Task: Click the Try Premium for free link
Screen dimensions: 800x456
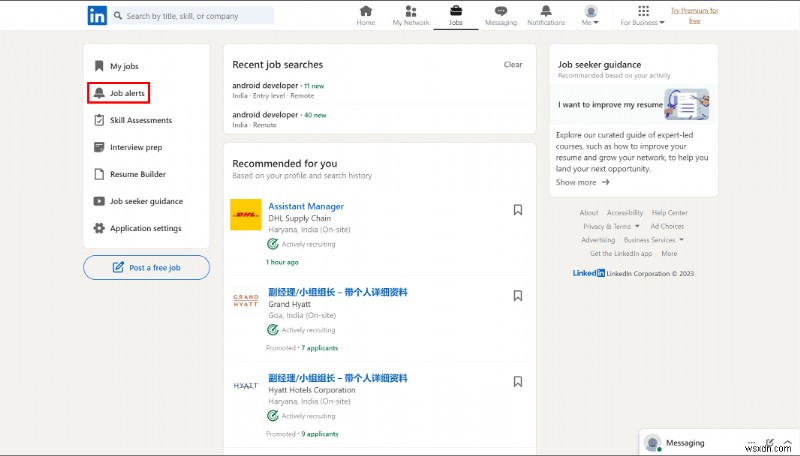Action: (x=694, y=15)
